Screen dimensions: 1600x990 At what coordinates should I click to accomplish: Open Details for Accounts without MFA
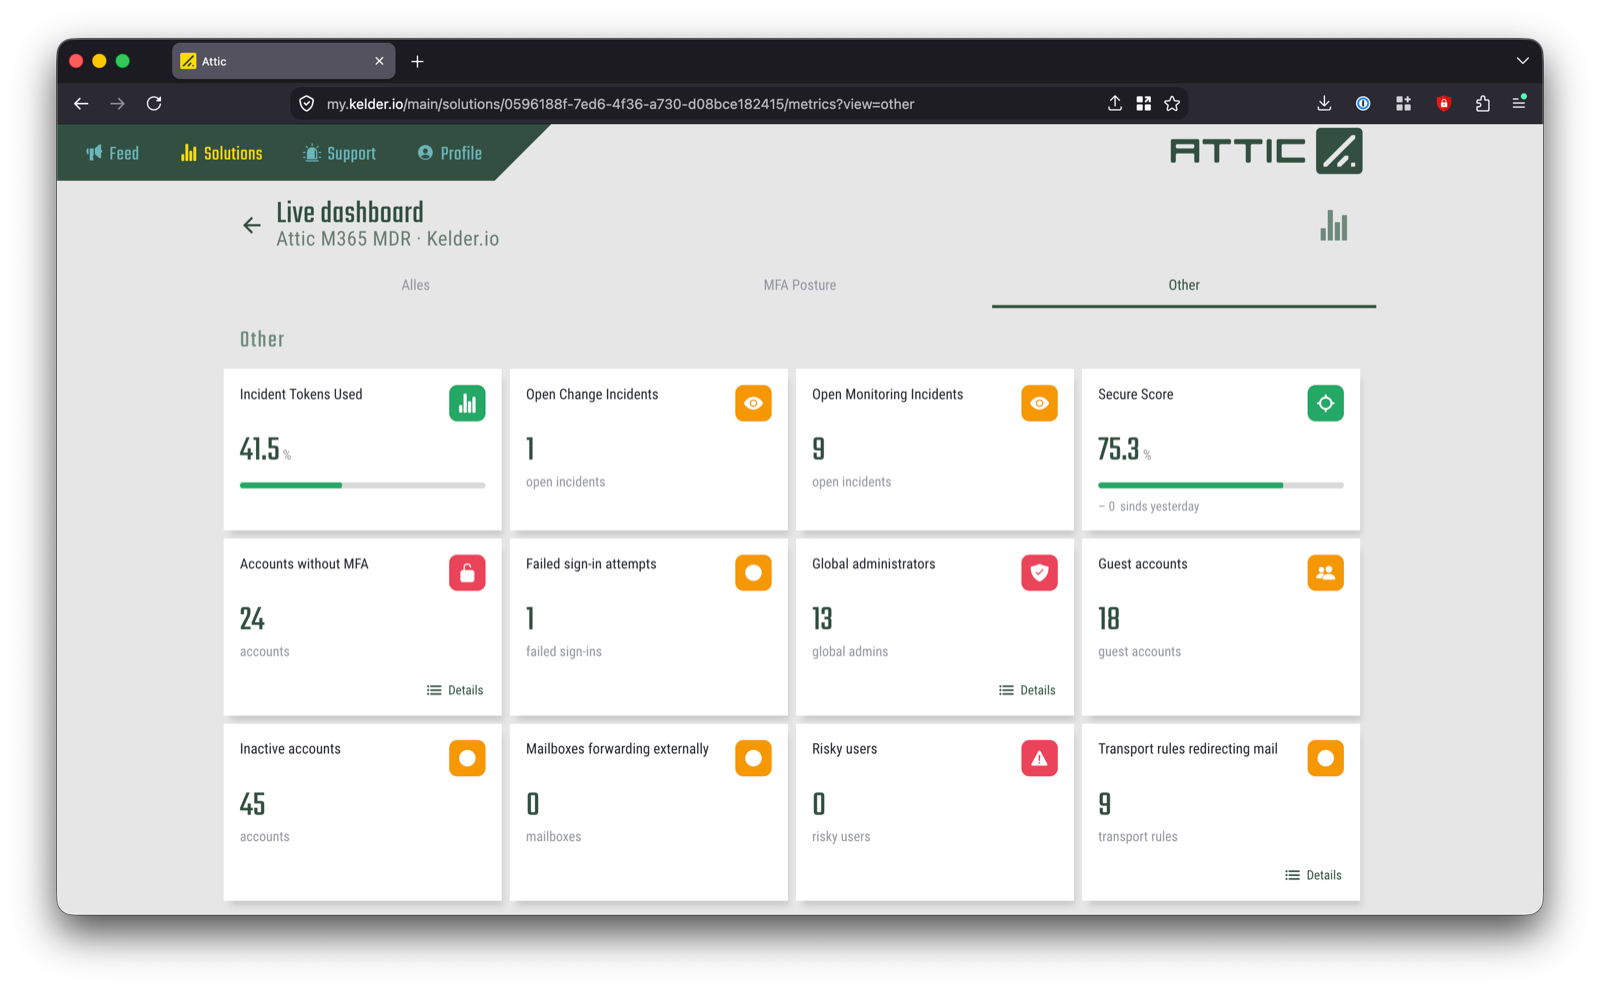pyautogui.click(x=455, y=690)
